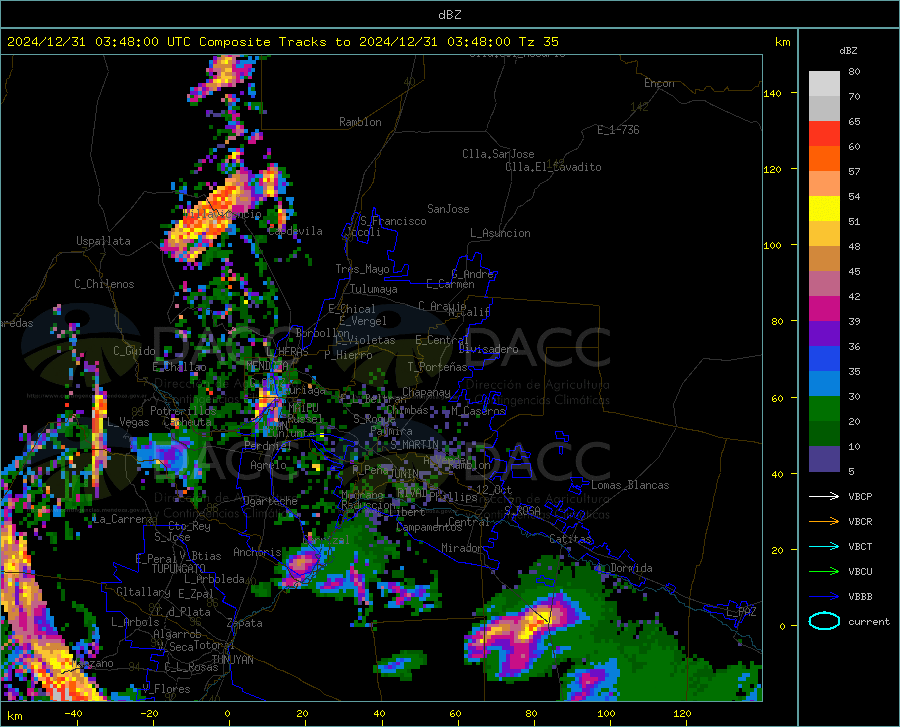Click the L_Vegas map label
This screenshot has width=900, height=727.
[x=128, y=422]
